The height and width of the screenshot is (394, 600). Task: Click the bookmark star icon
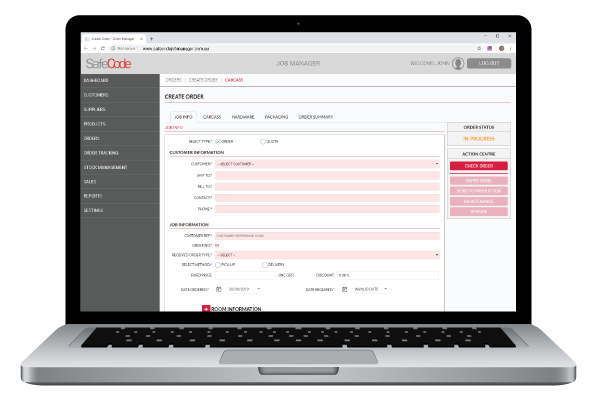coord(479,49)
